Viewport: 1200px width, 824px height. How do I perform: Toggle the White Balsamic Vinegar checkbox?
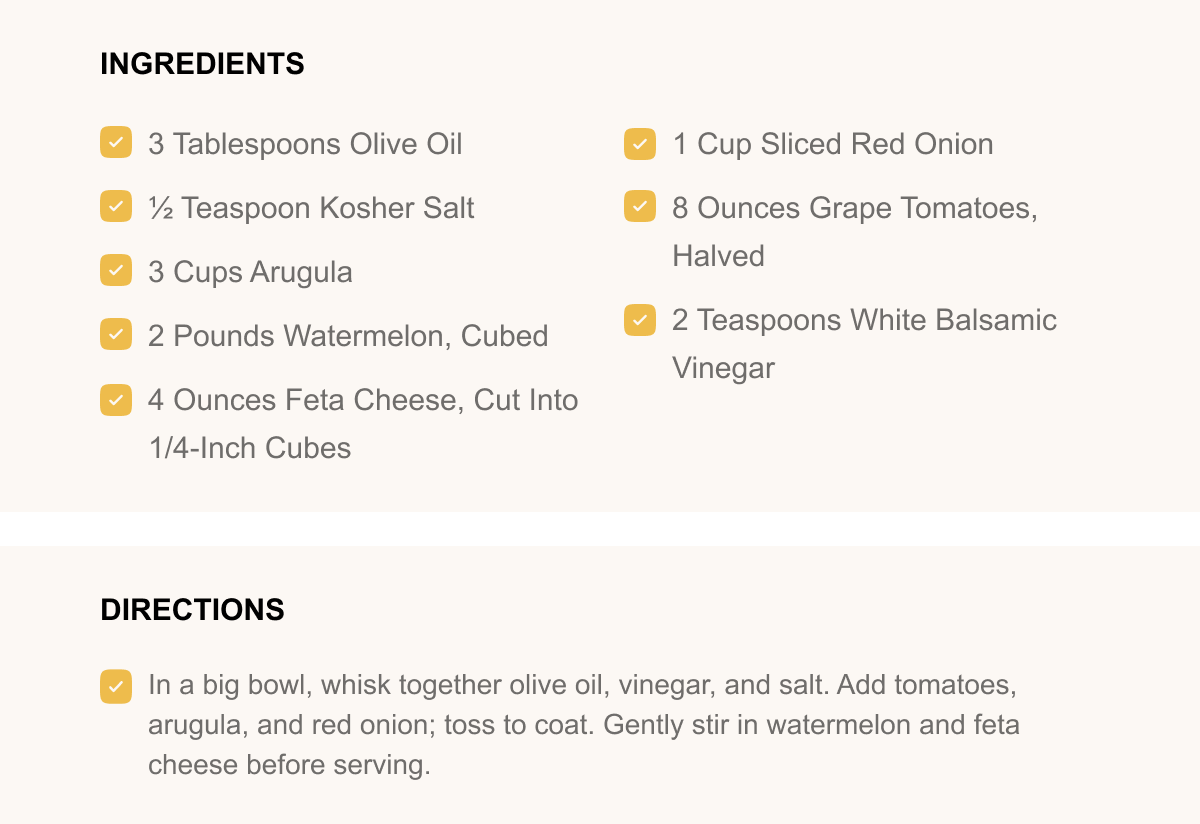pyautogui.click(x=640, y=319)
